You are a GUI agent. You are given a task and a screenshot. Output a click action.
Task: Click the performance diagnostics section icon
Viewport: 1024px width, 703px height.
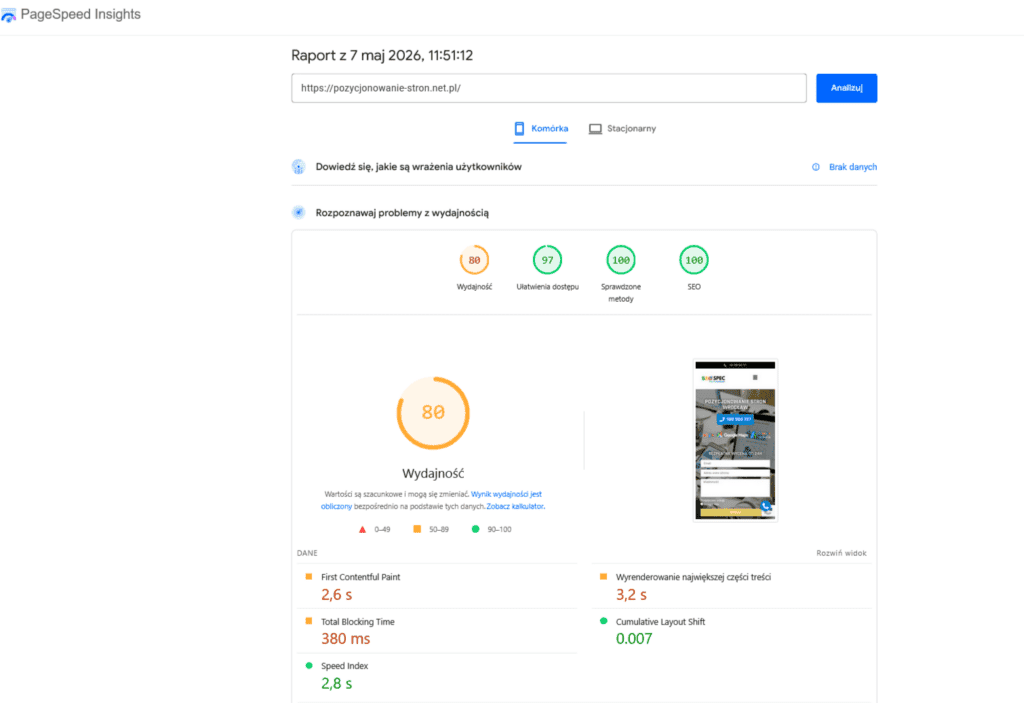point(298,212)
